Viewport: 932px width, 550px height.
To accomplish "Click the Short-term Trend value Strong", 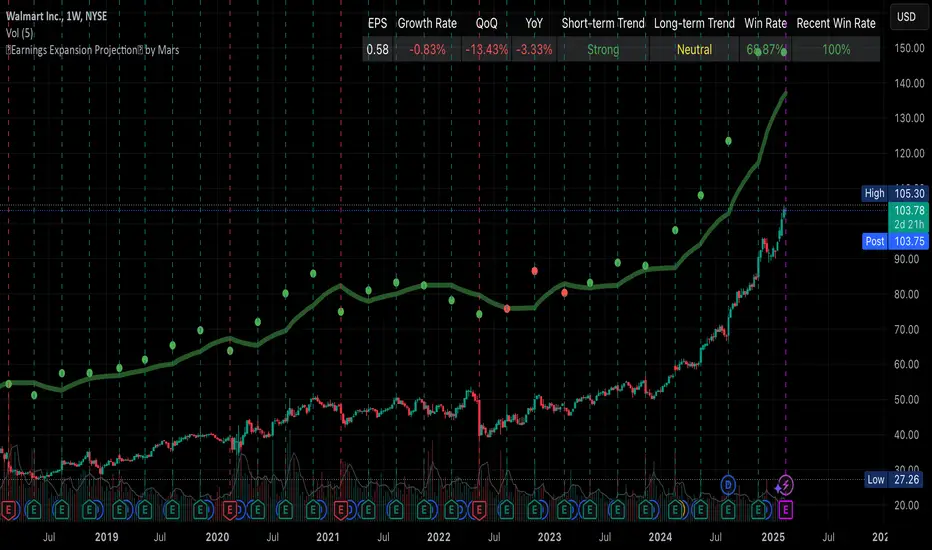I will (603, 49).
